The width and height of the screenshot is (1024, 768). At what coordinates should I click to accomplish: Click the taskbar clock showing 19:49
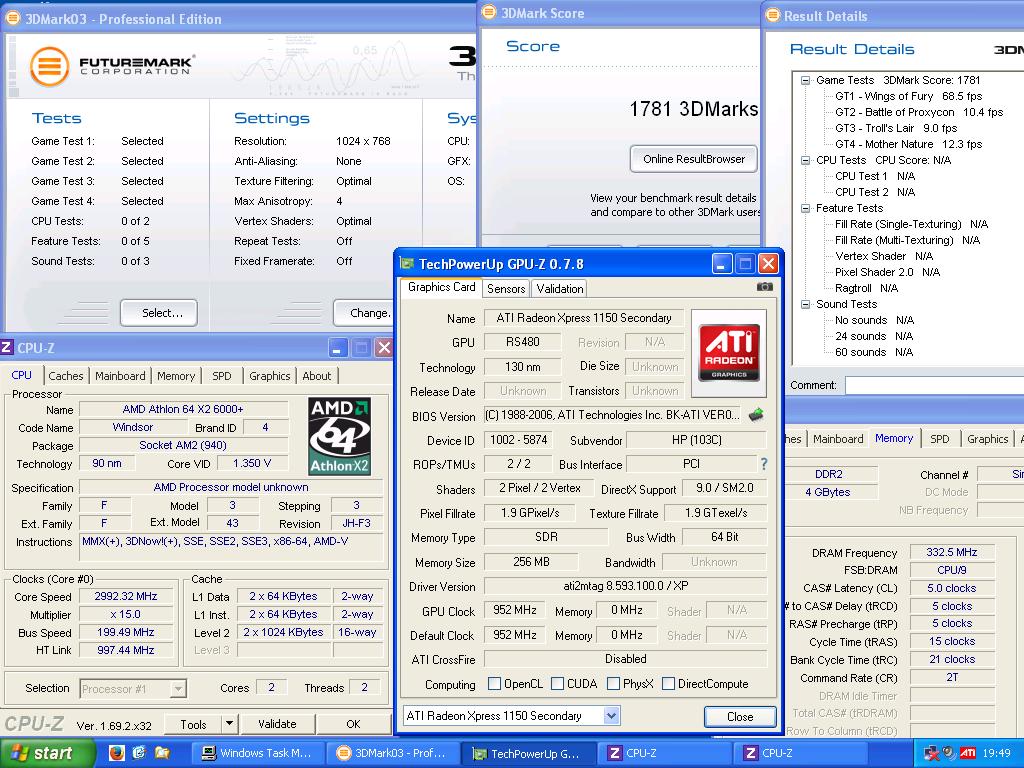(996, 753)
